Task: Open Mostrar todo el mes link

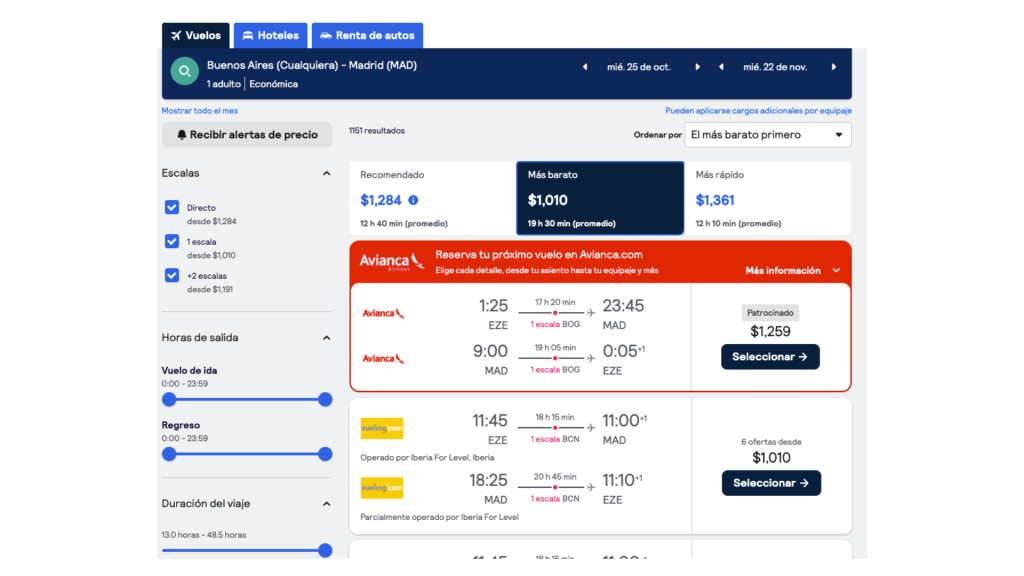Action: click(x=200, y=110)
